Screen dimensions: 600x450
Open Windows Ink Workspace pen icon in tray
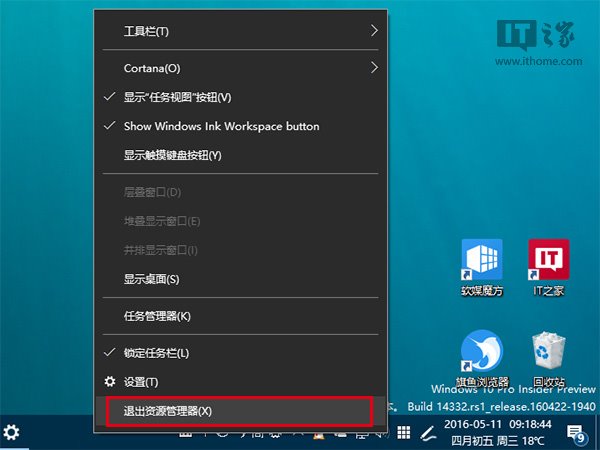[x=428, y=433]
